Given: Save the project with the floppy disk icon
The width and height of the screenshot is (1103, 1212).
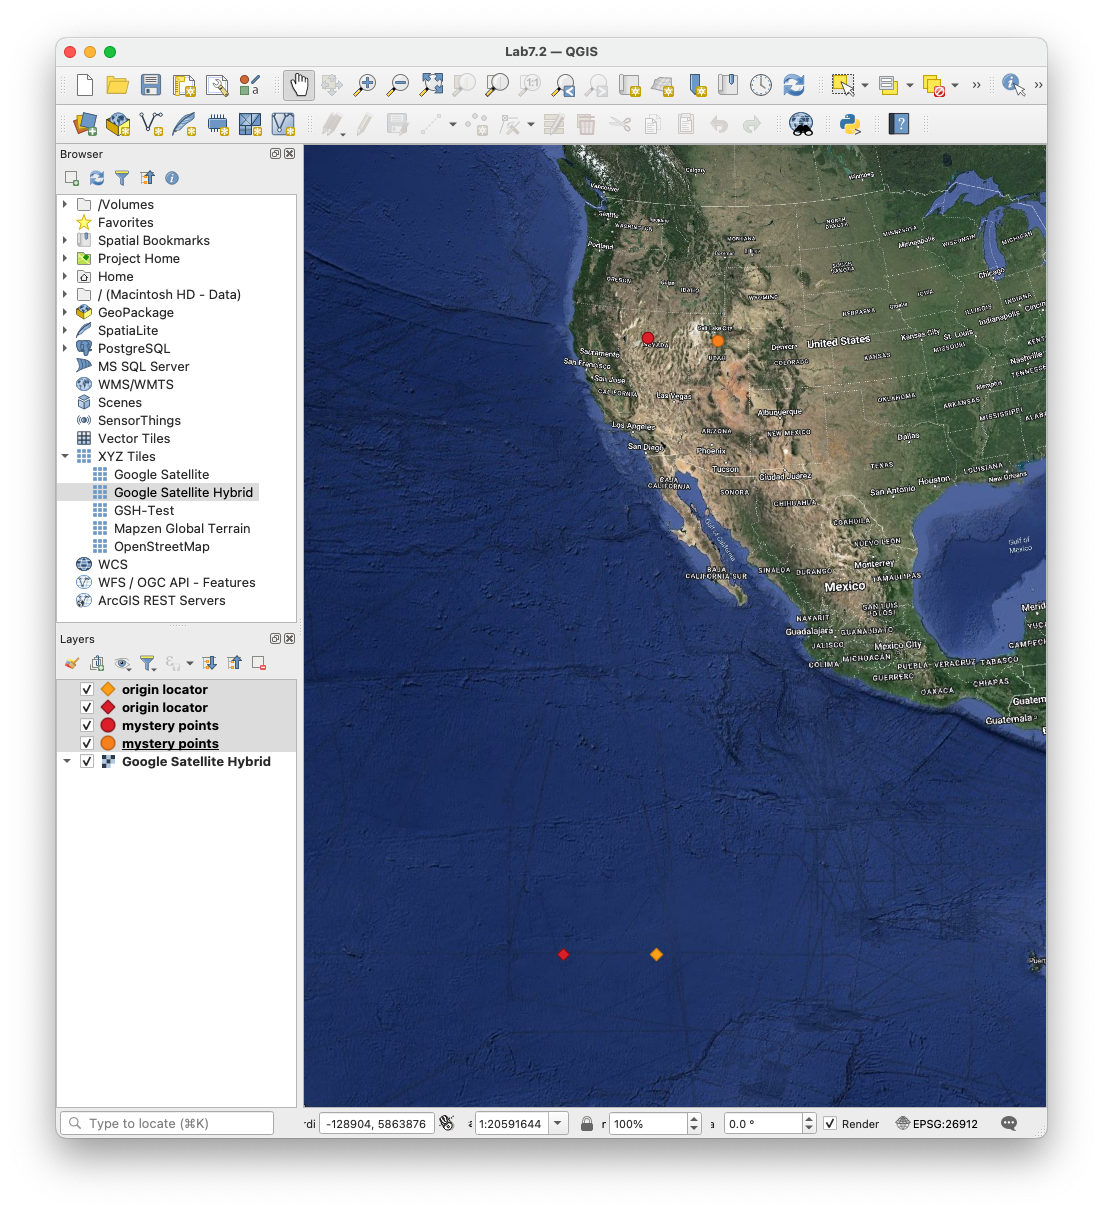Looking at the screenshot, I should [x=151, y=85].
